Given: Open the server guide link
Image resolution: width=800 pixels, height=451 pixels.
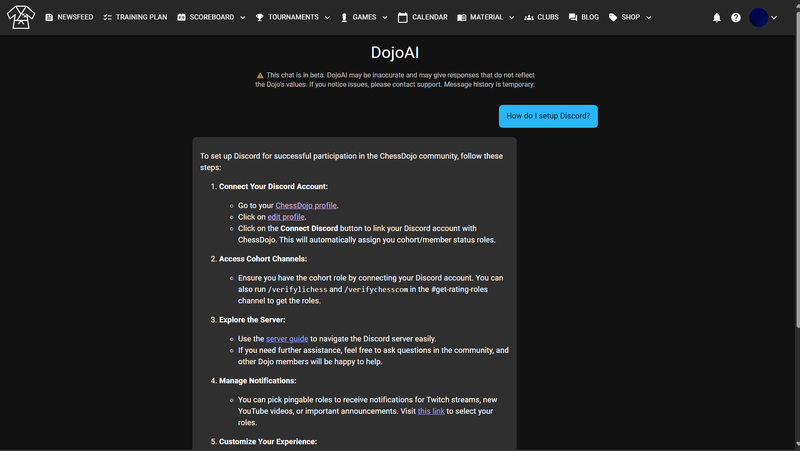Looking at the screenshot, I should click(287, 339).
